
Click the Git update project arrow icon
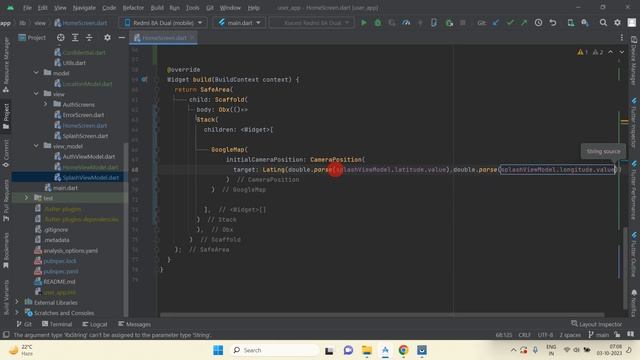[496, 23]
